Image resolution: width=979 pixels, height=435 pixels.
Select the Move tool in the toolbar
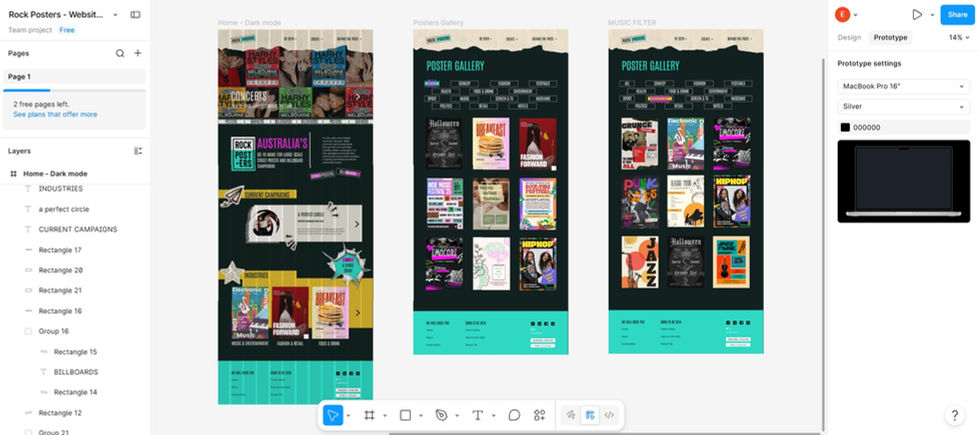[333, 415]
